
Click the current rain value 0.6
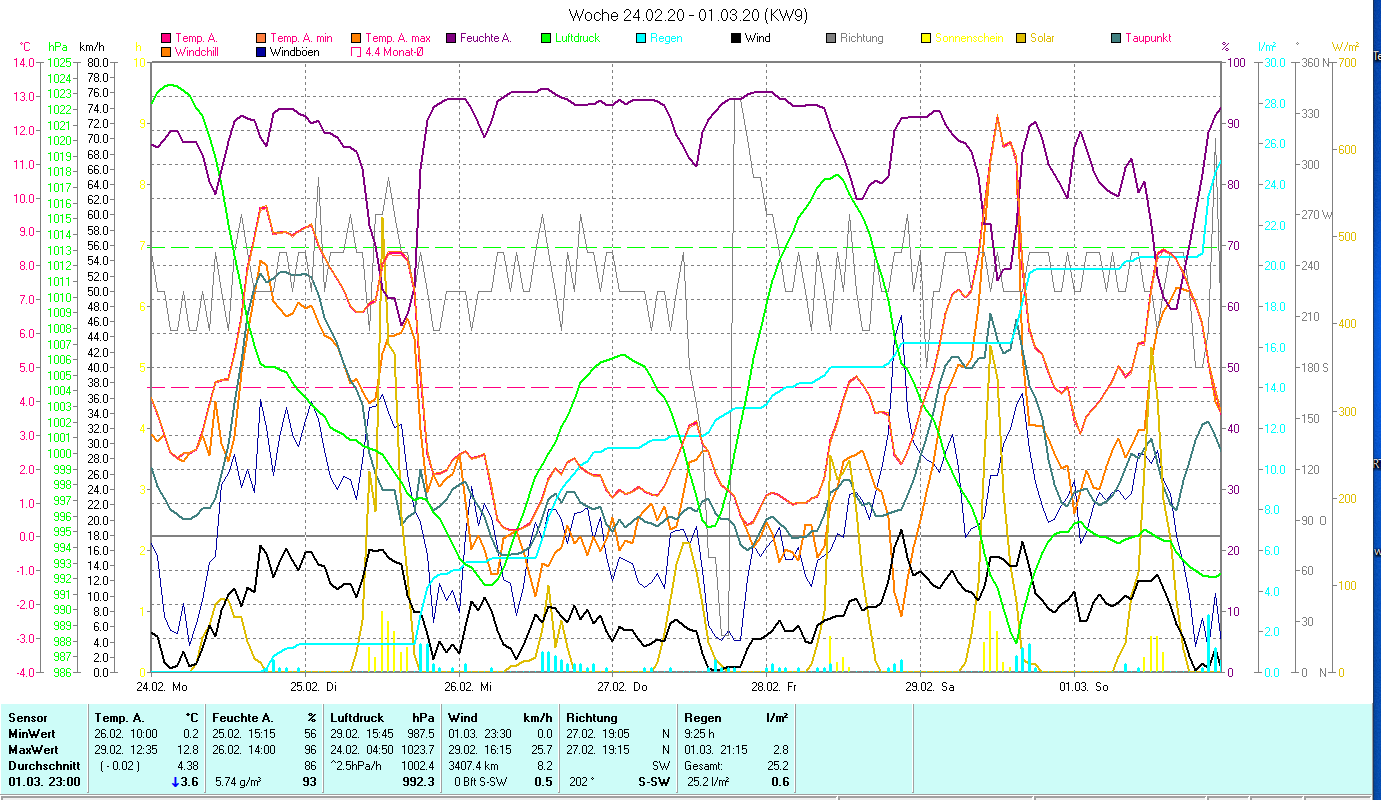(x=780, y=782)
